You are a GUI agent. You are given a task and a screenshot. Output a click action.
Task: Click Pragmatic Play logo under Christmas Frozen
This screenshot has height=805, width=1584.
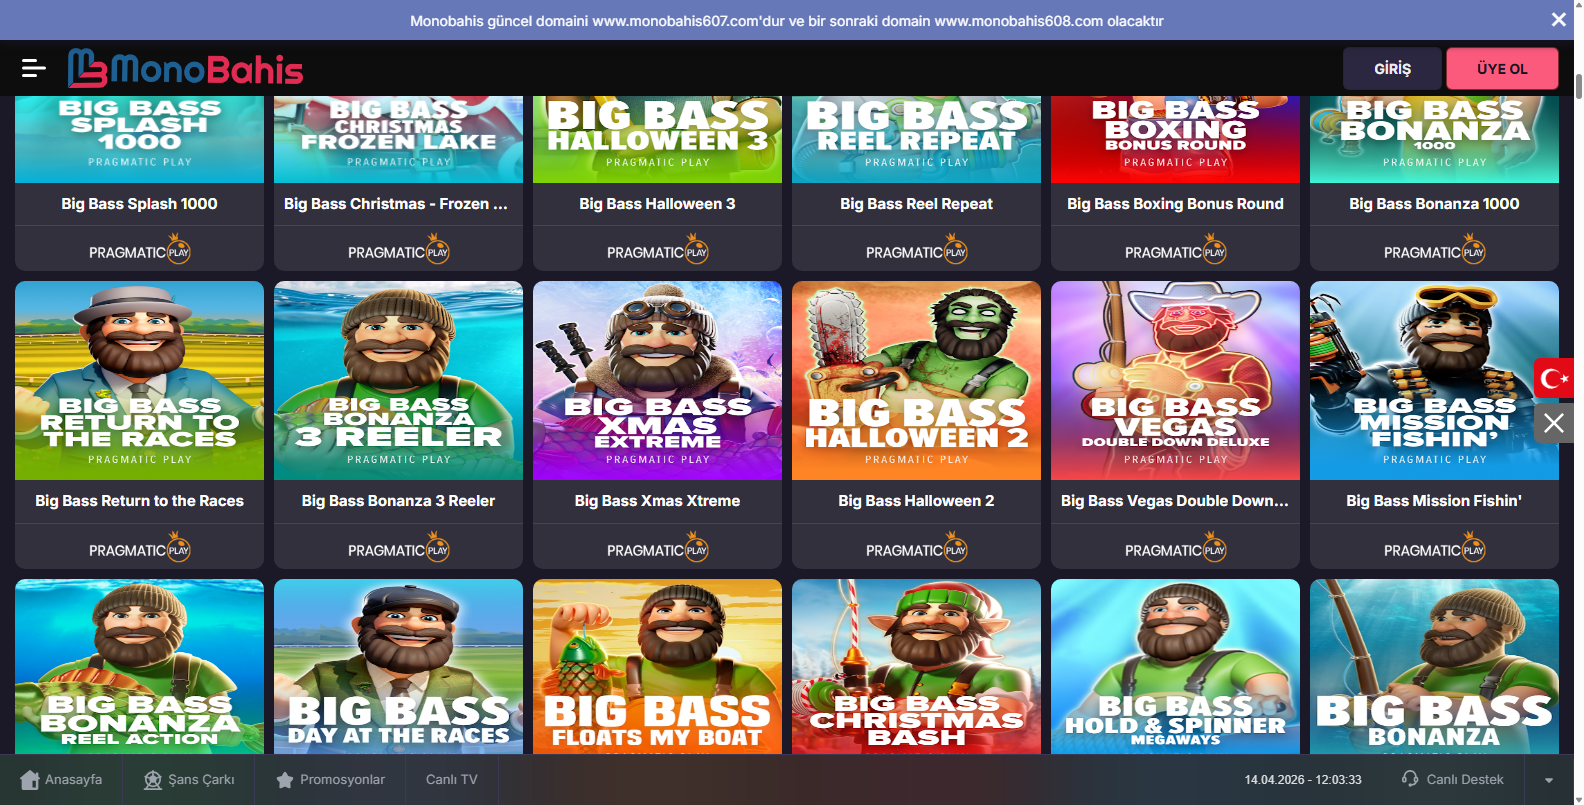click(398, 250)
